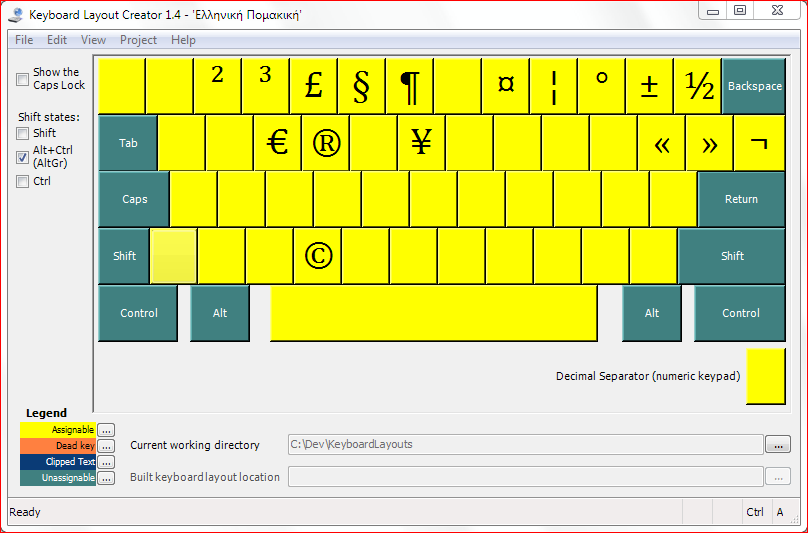This screenshot has width=808, height=533.
Task: Click the right Control key
Action: (x=740, y=313)
